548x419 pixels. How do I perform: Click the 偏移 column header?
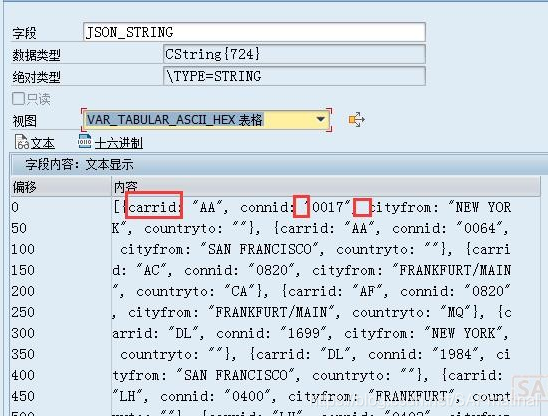pos(60,187)
